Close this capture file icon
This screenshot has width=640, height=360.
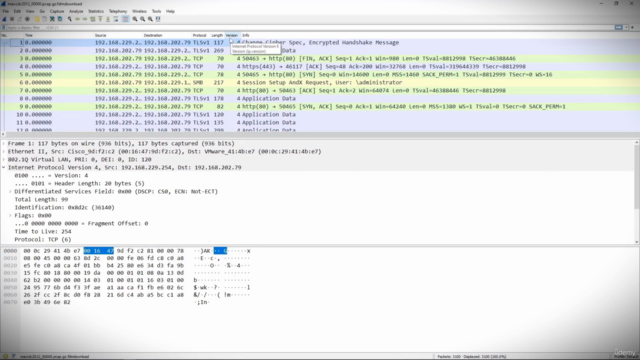click(52, 19)
